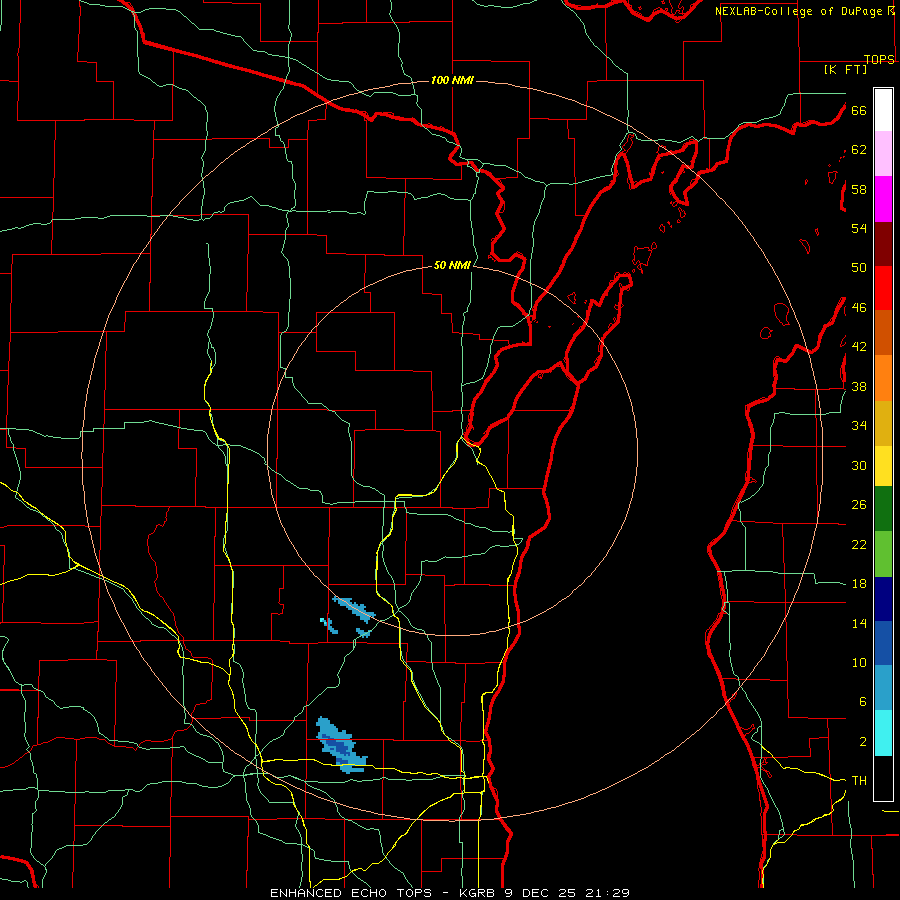The image size is (900, 900).
Task: Click the 66 value on the legend
Action: click(x=859, y=110)
